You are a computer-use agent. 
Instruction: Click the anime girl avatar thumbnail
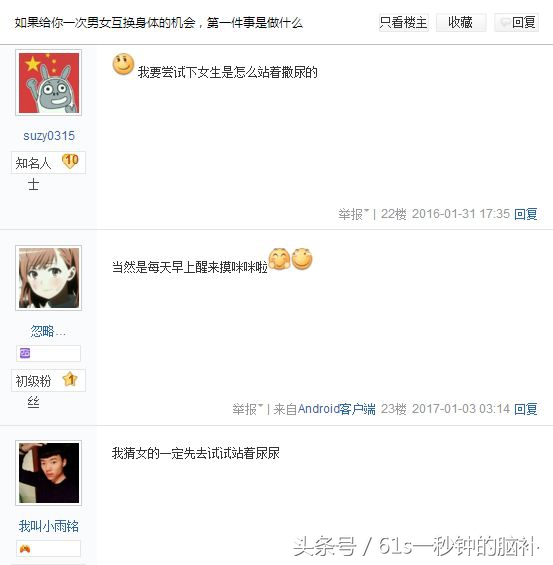pos(49,278)
